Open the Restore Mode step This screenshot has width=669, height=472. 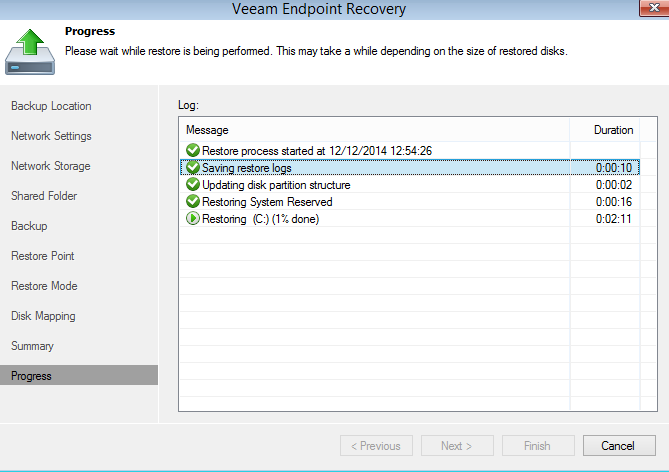coord(44,286)
